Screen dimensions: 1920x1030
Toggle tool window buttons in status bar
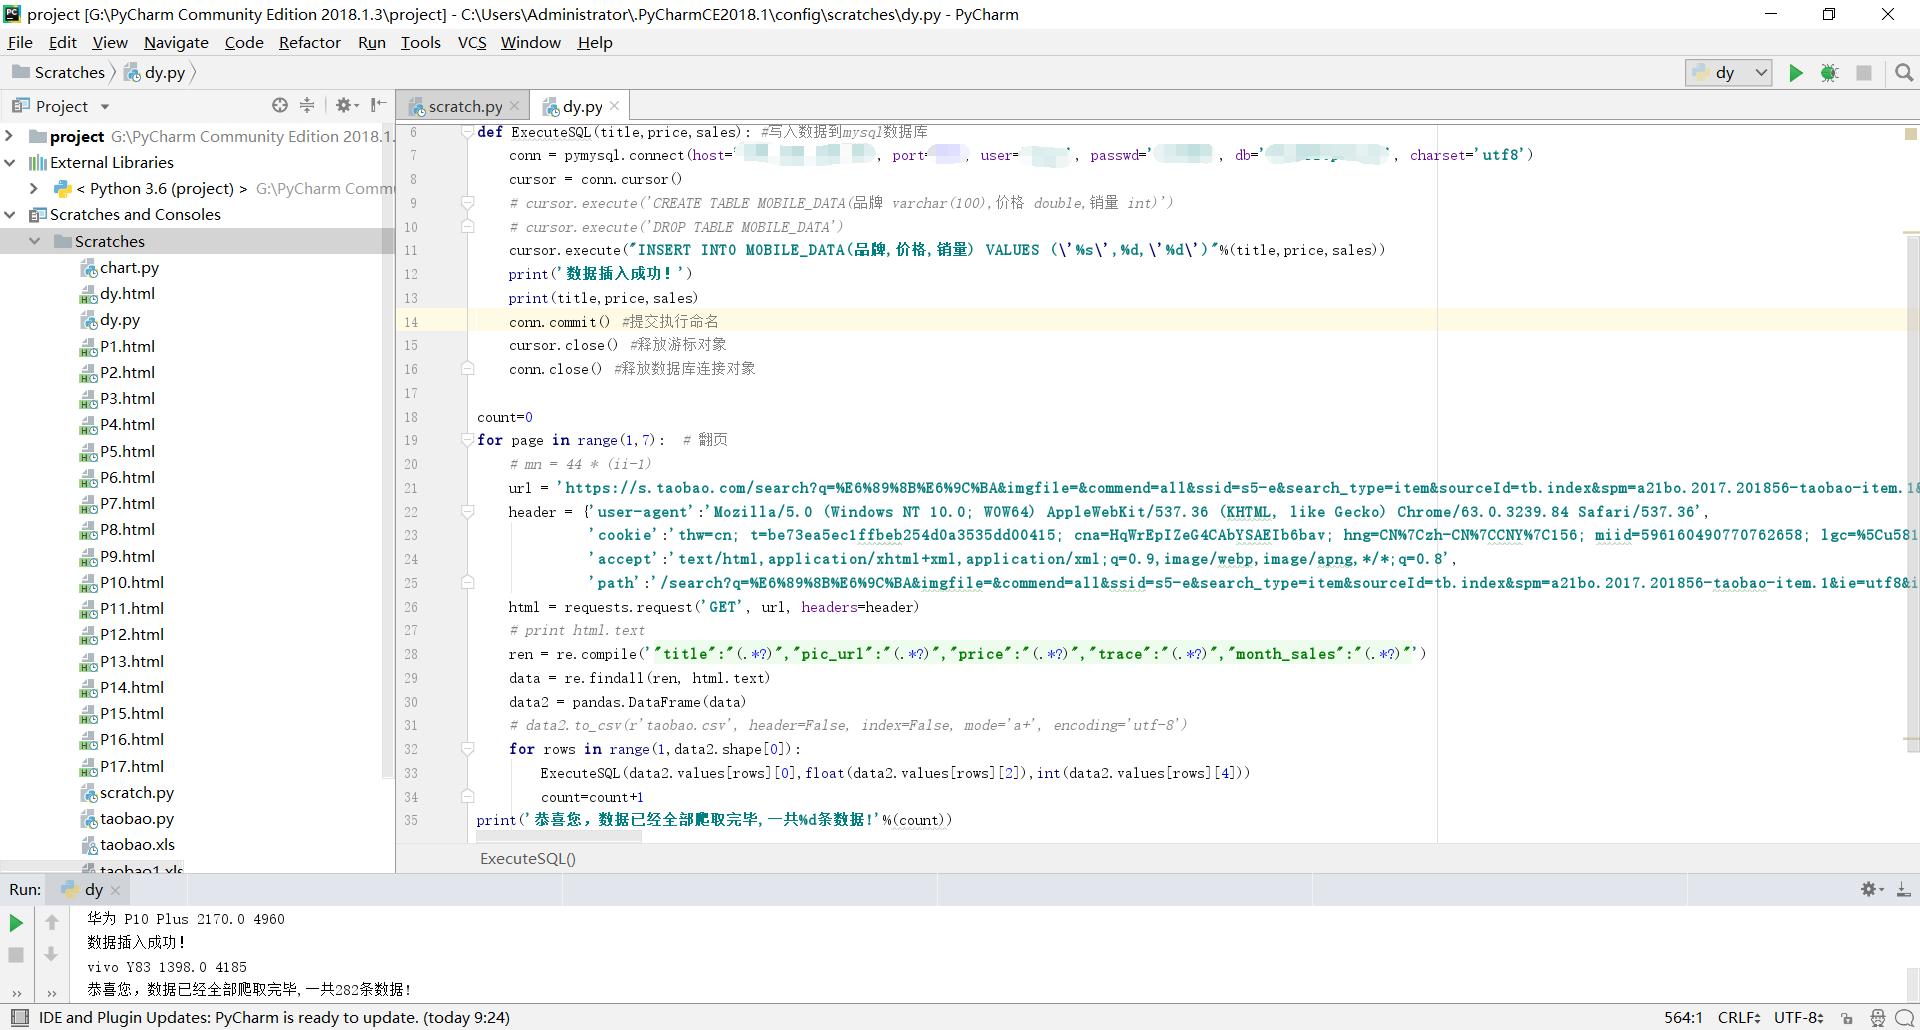(x=19, y=1018)
